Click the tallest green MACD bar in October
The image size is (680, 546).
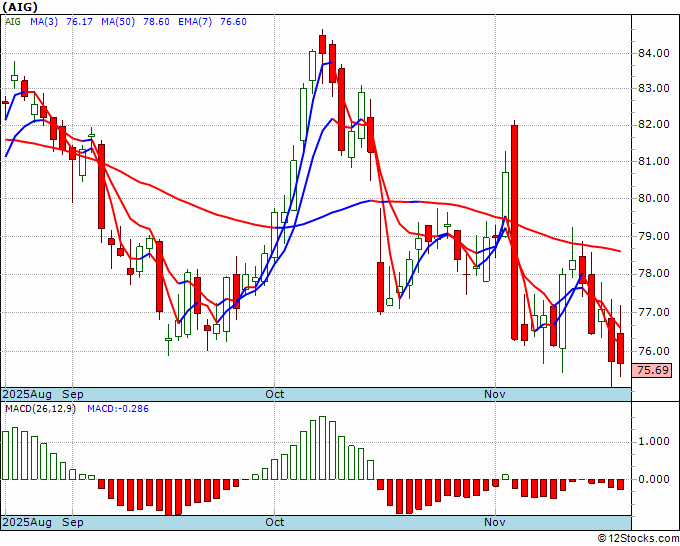coord(323,448)
